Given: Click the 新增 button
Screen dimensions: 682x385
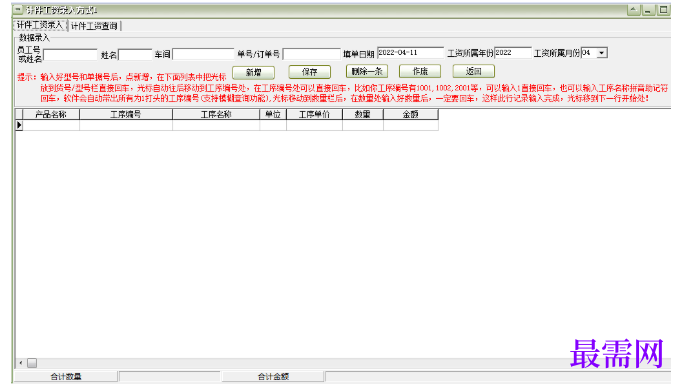Looking at the screenshot, I should [x=254, y=72].
